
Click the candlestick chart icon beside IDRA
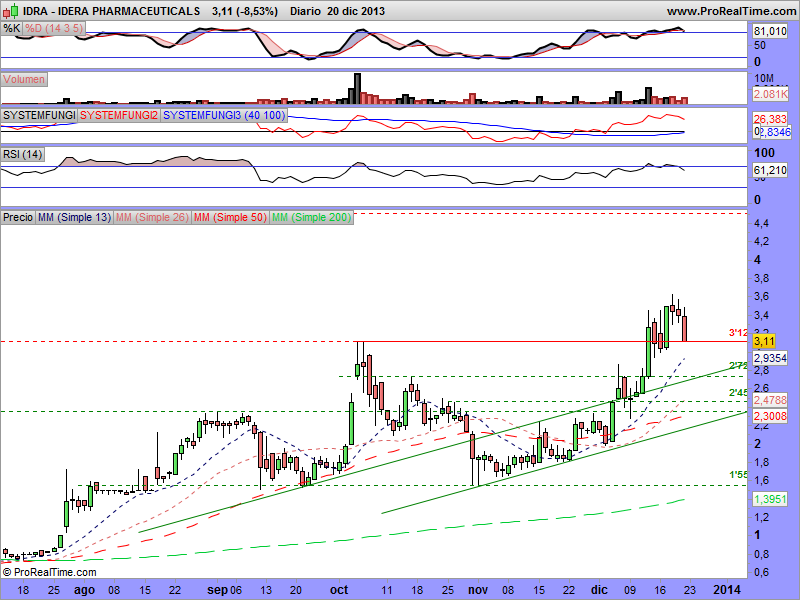click(x=10, y=10)
